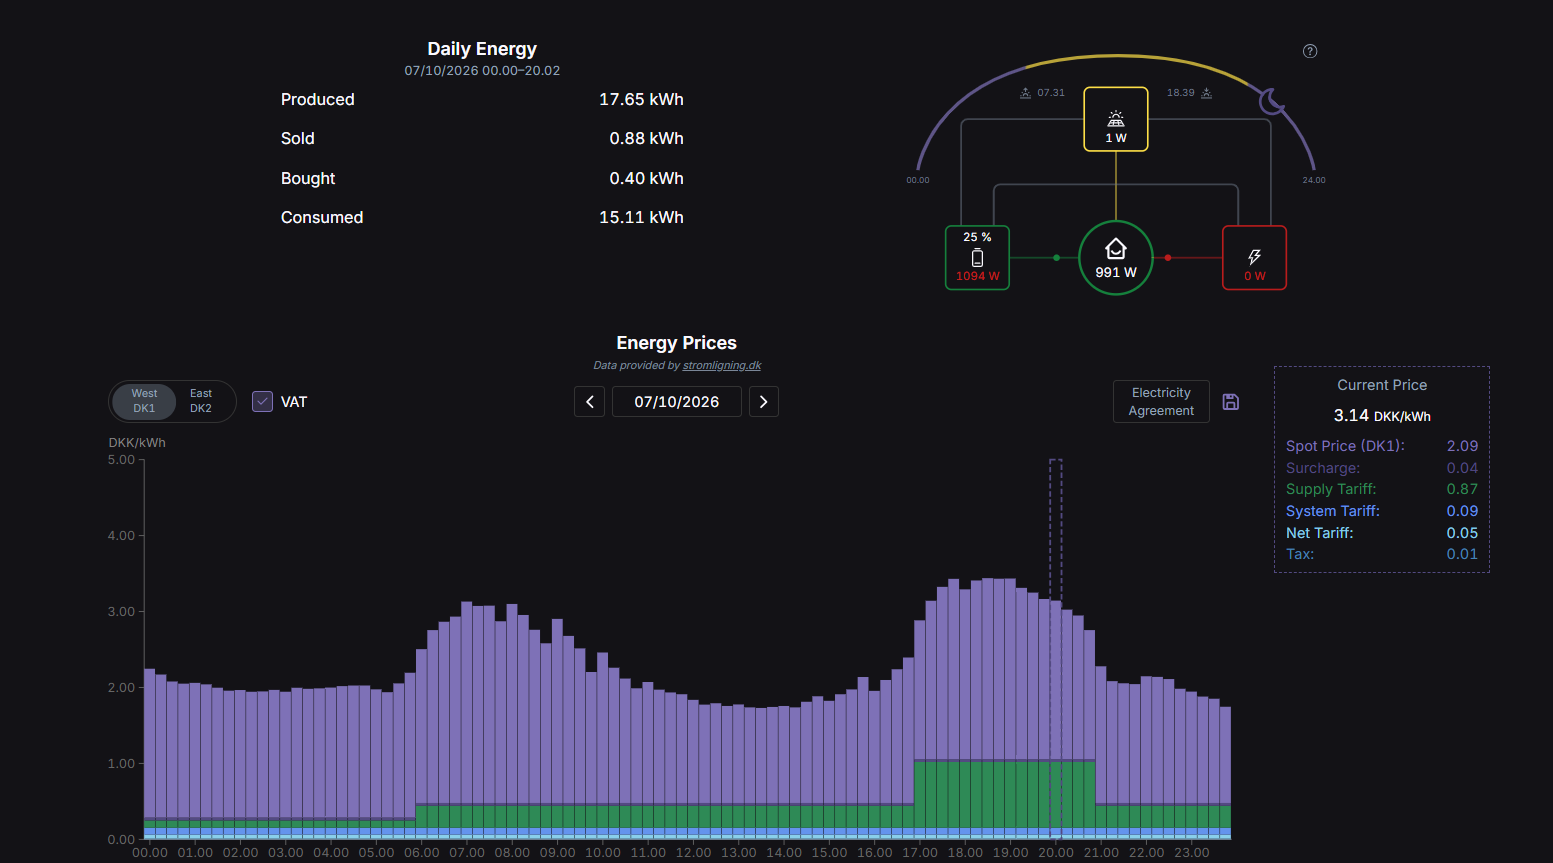The width and height of the screenshot is (1553, 863).
Task: Click the DKK/kWh axis label
Action: tap(137, 443)
